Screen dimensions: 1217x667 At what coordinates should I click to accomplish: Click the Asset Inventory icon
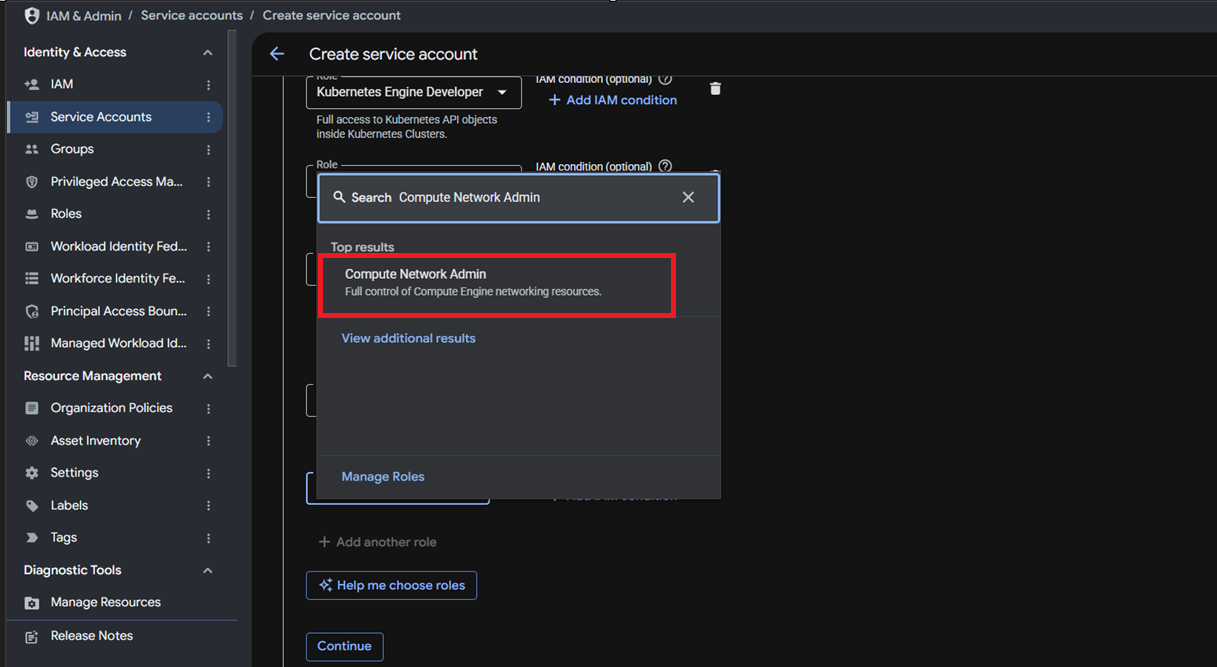32,441
